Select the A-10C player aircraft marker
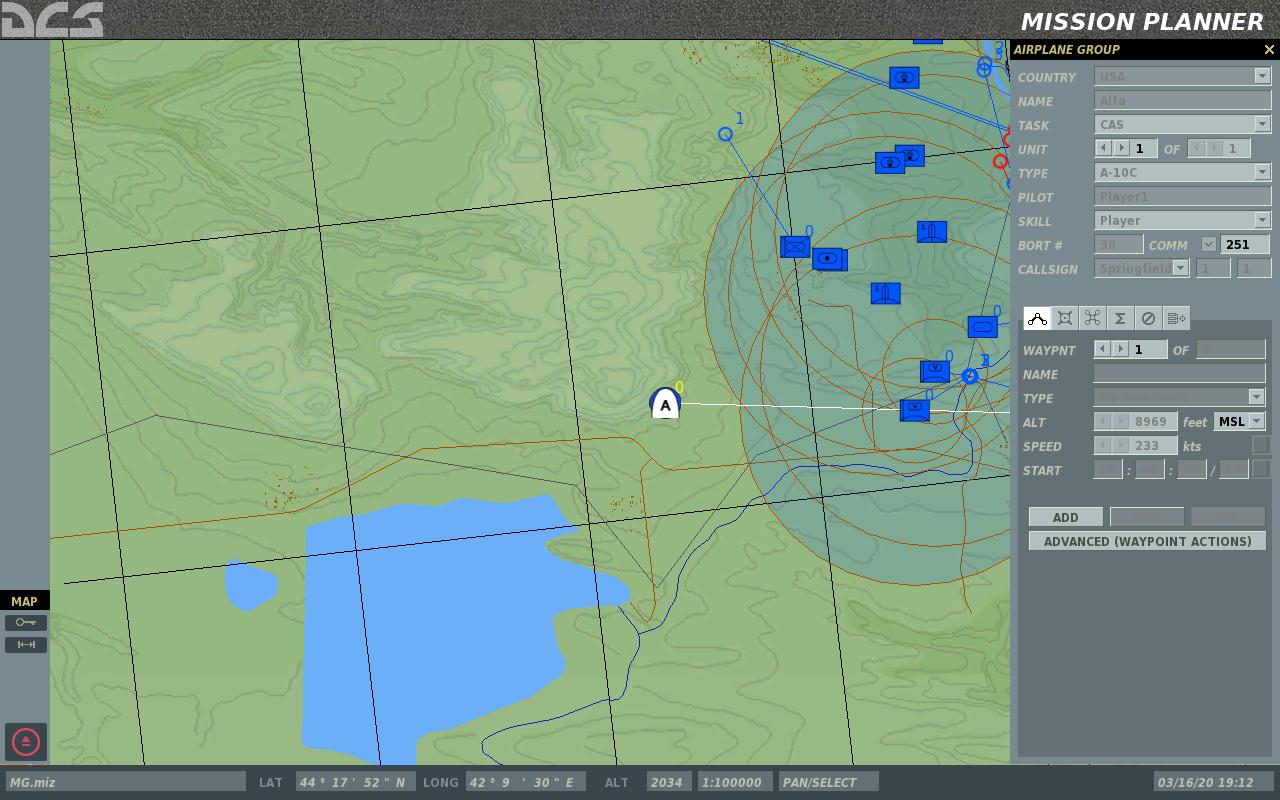 (x=665, y=404)
